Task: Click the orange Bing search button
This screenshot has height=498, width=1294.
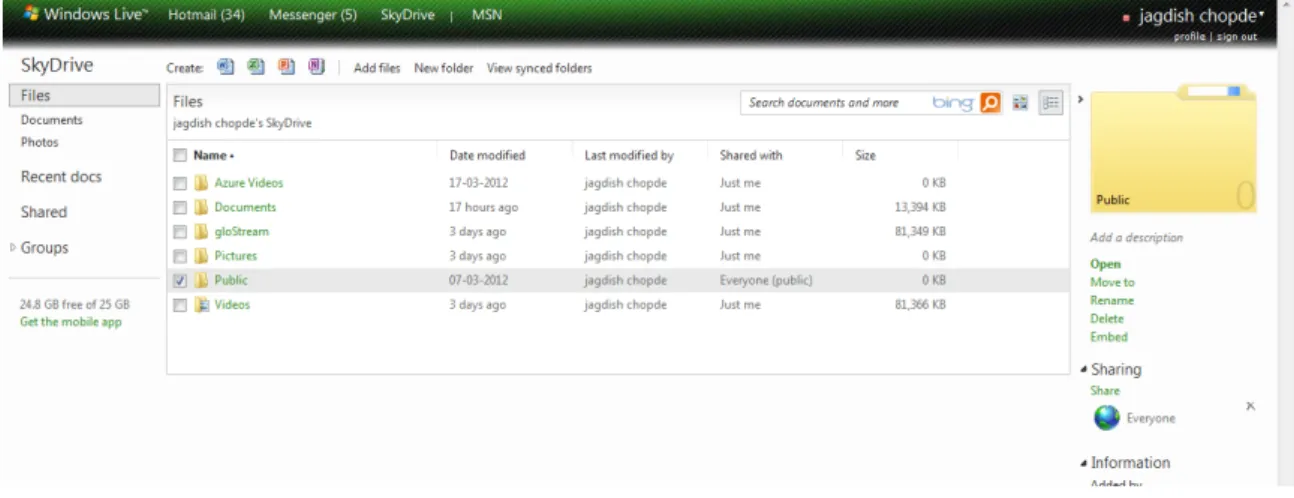Action: click(990, 103)
